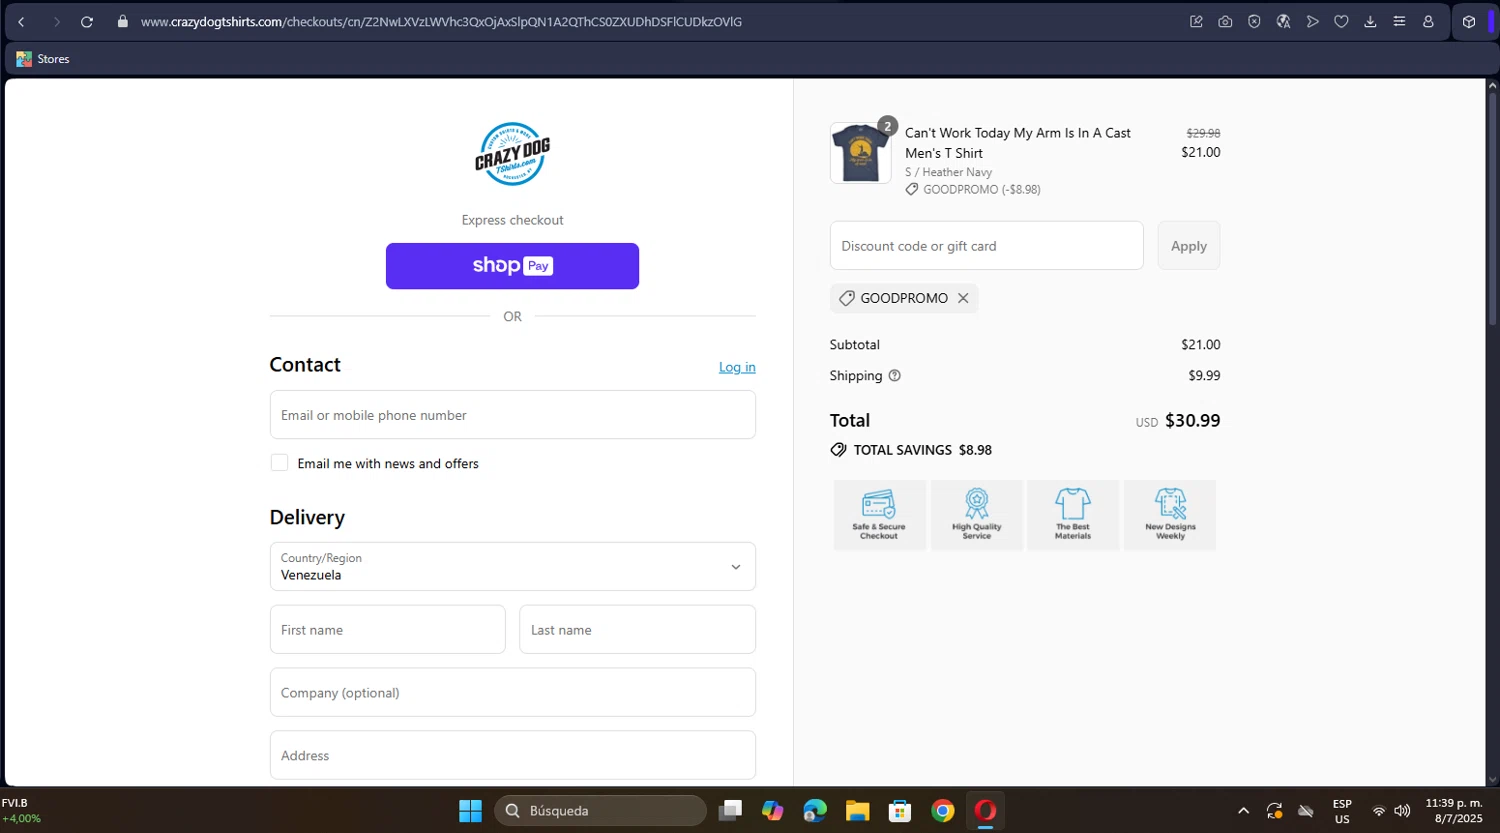
Task: Open the clock showing 11:39 p. m.
Action: pos(1454,811)
